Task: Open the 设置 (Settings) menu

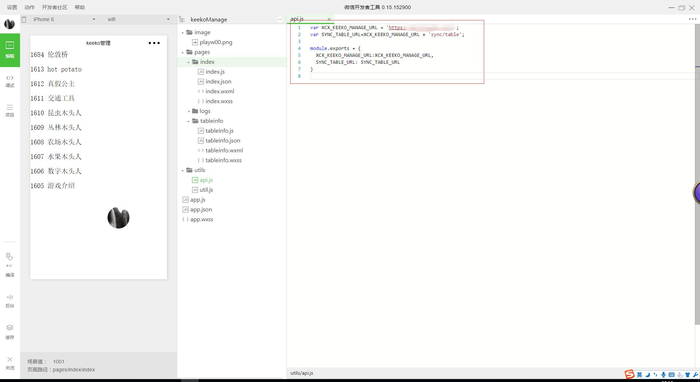Action: (x=12, y=7)
